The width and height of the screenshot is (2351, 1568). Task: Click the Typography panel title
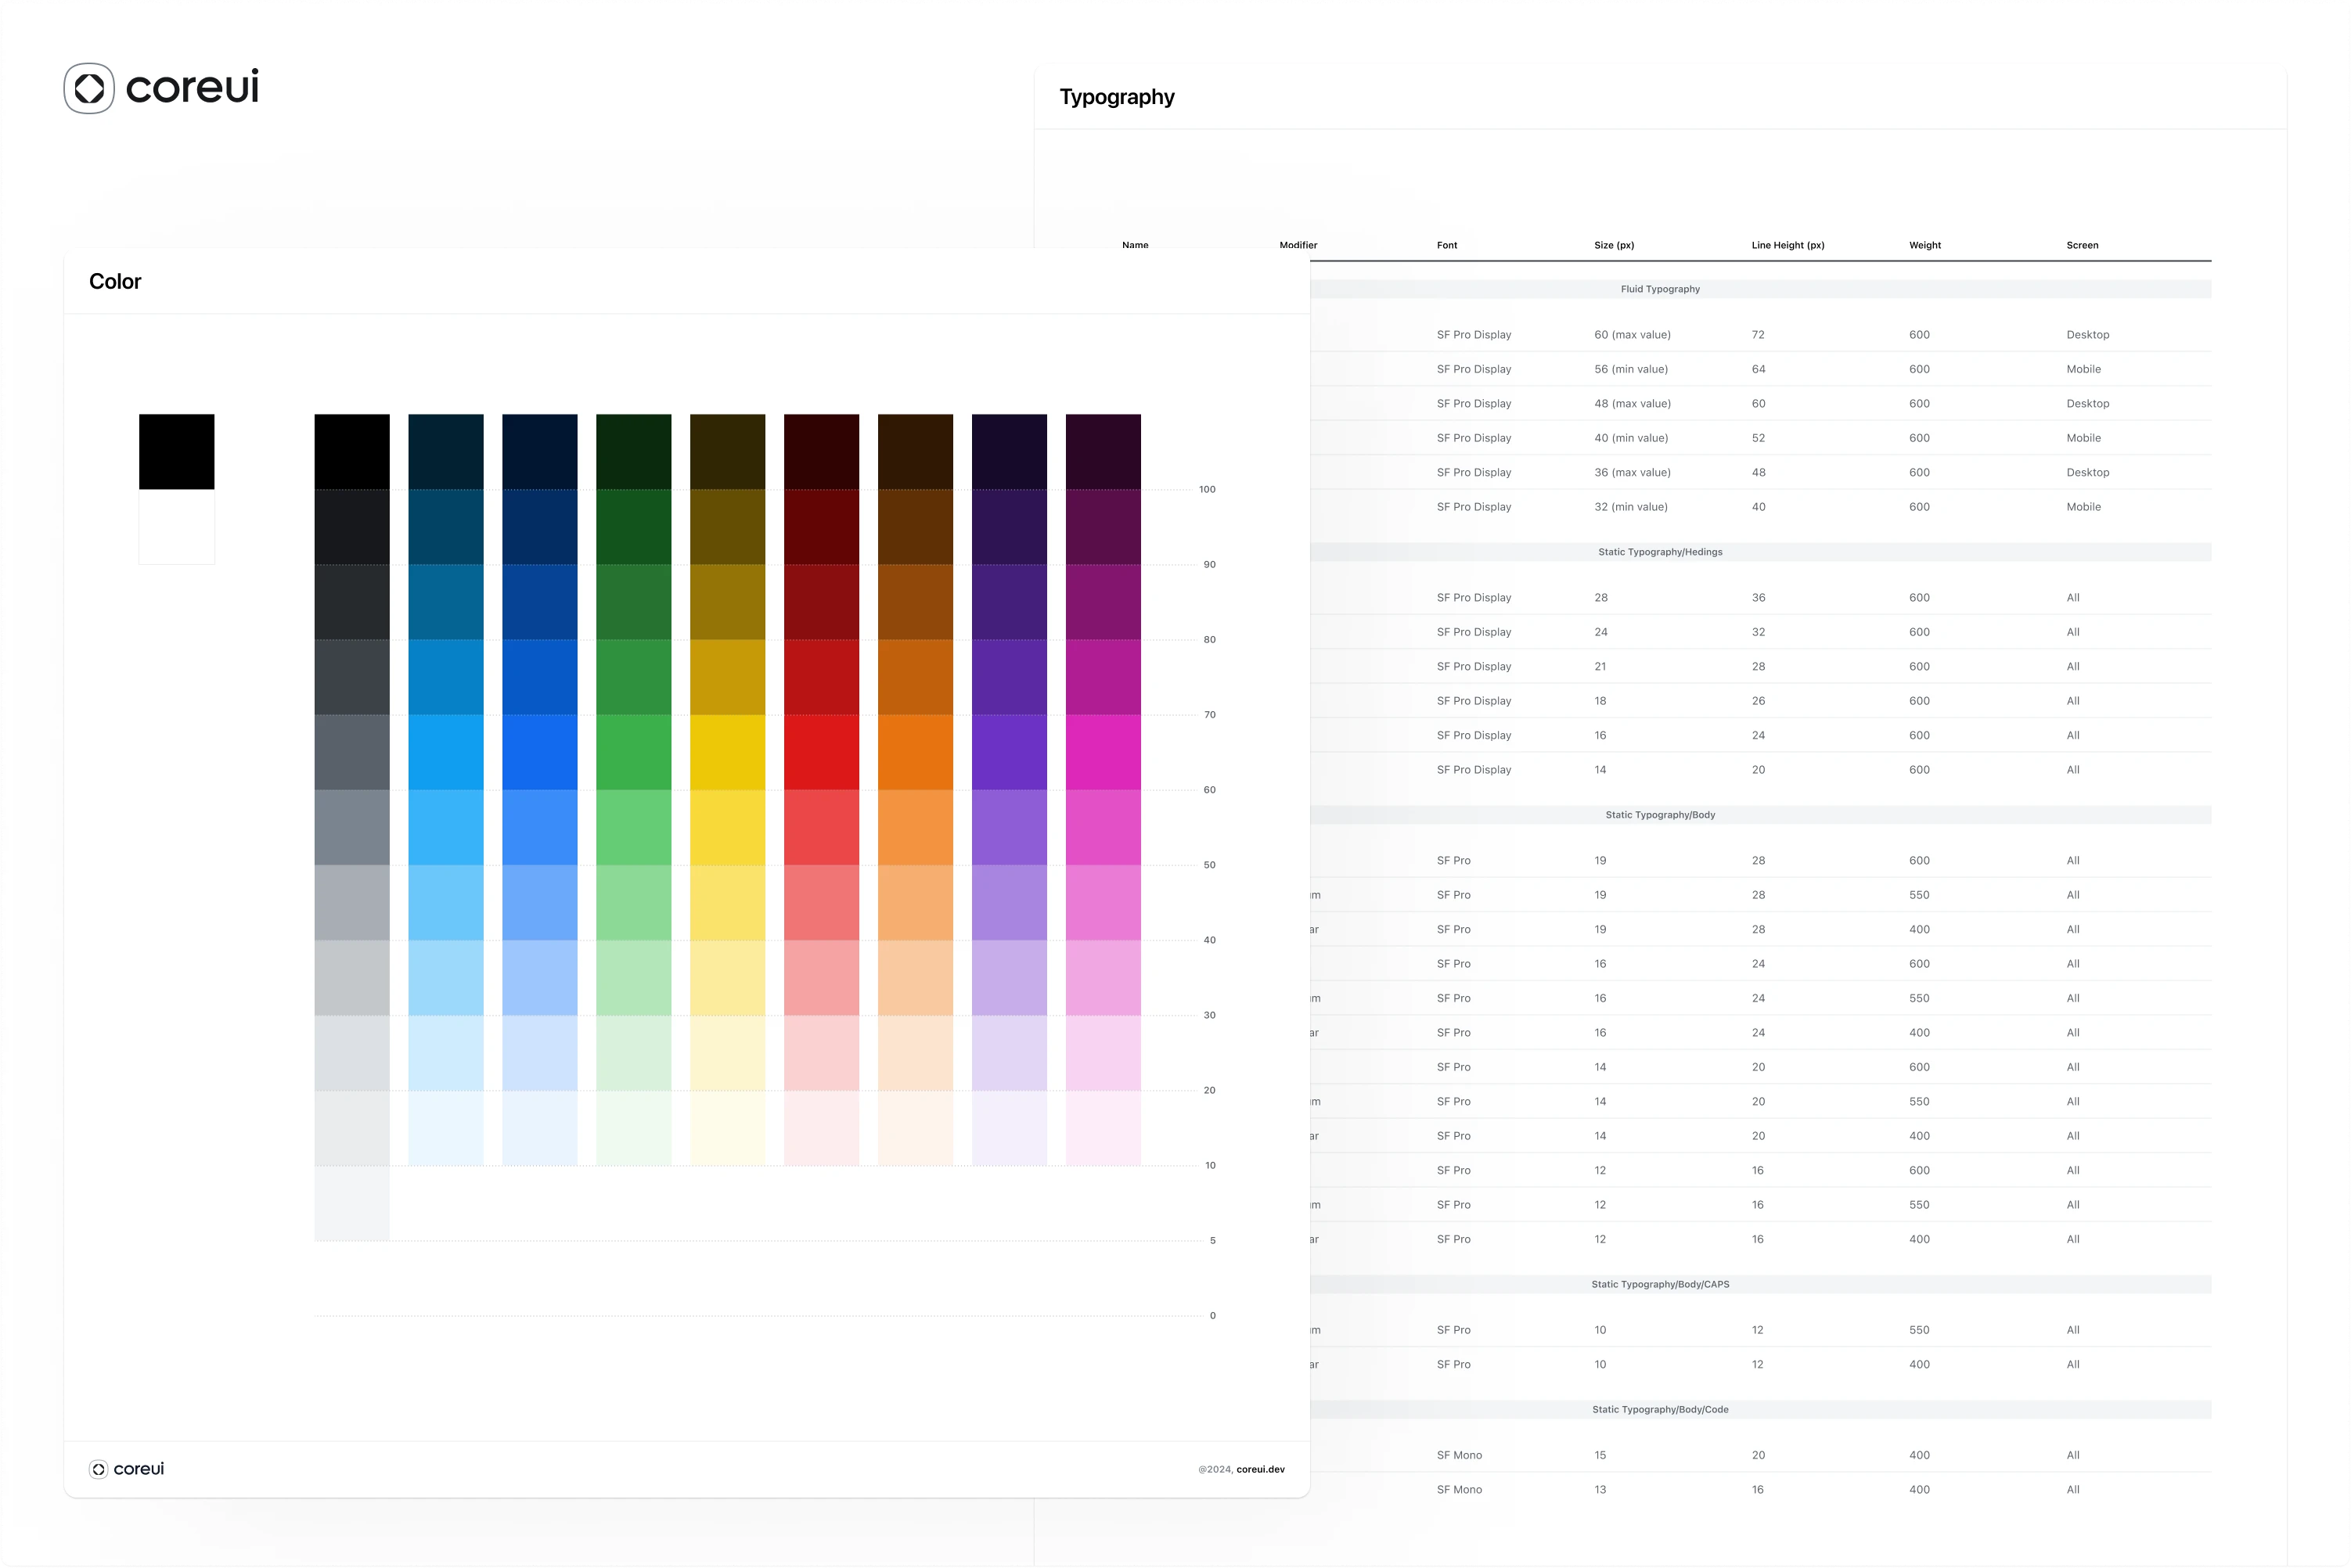(1117, 97)
